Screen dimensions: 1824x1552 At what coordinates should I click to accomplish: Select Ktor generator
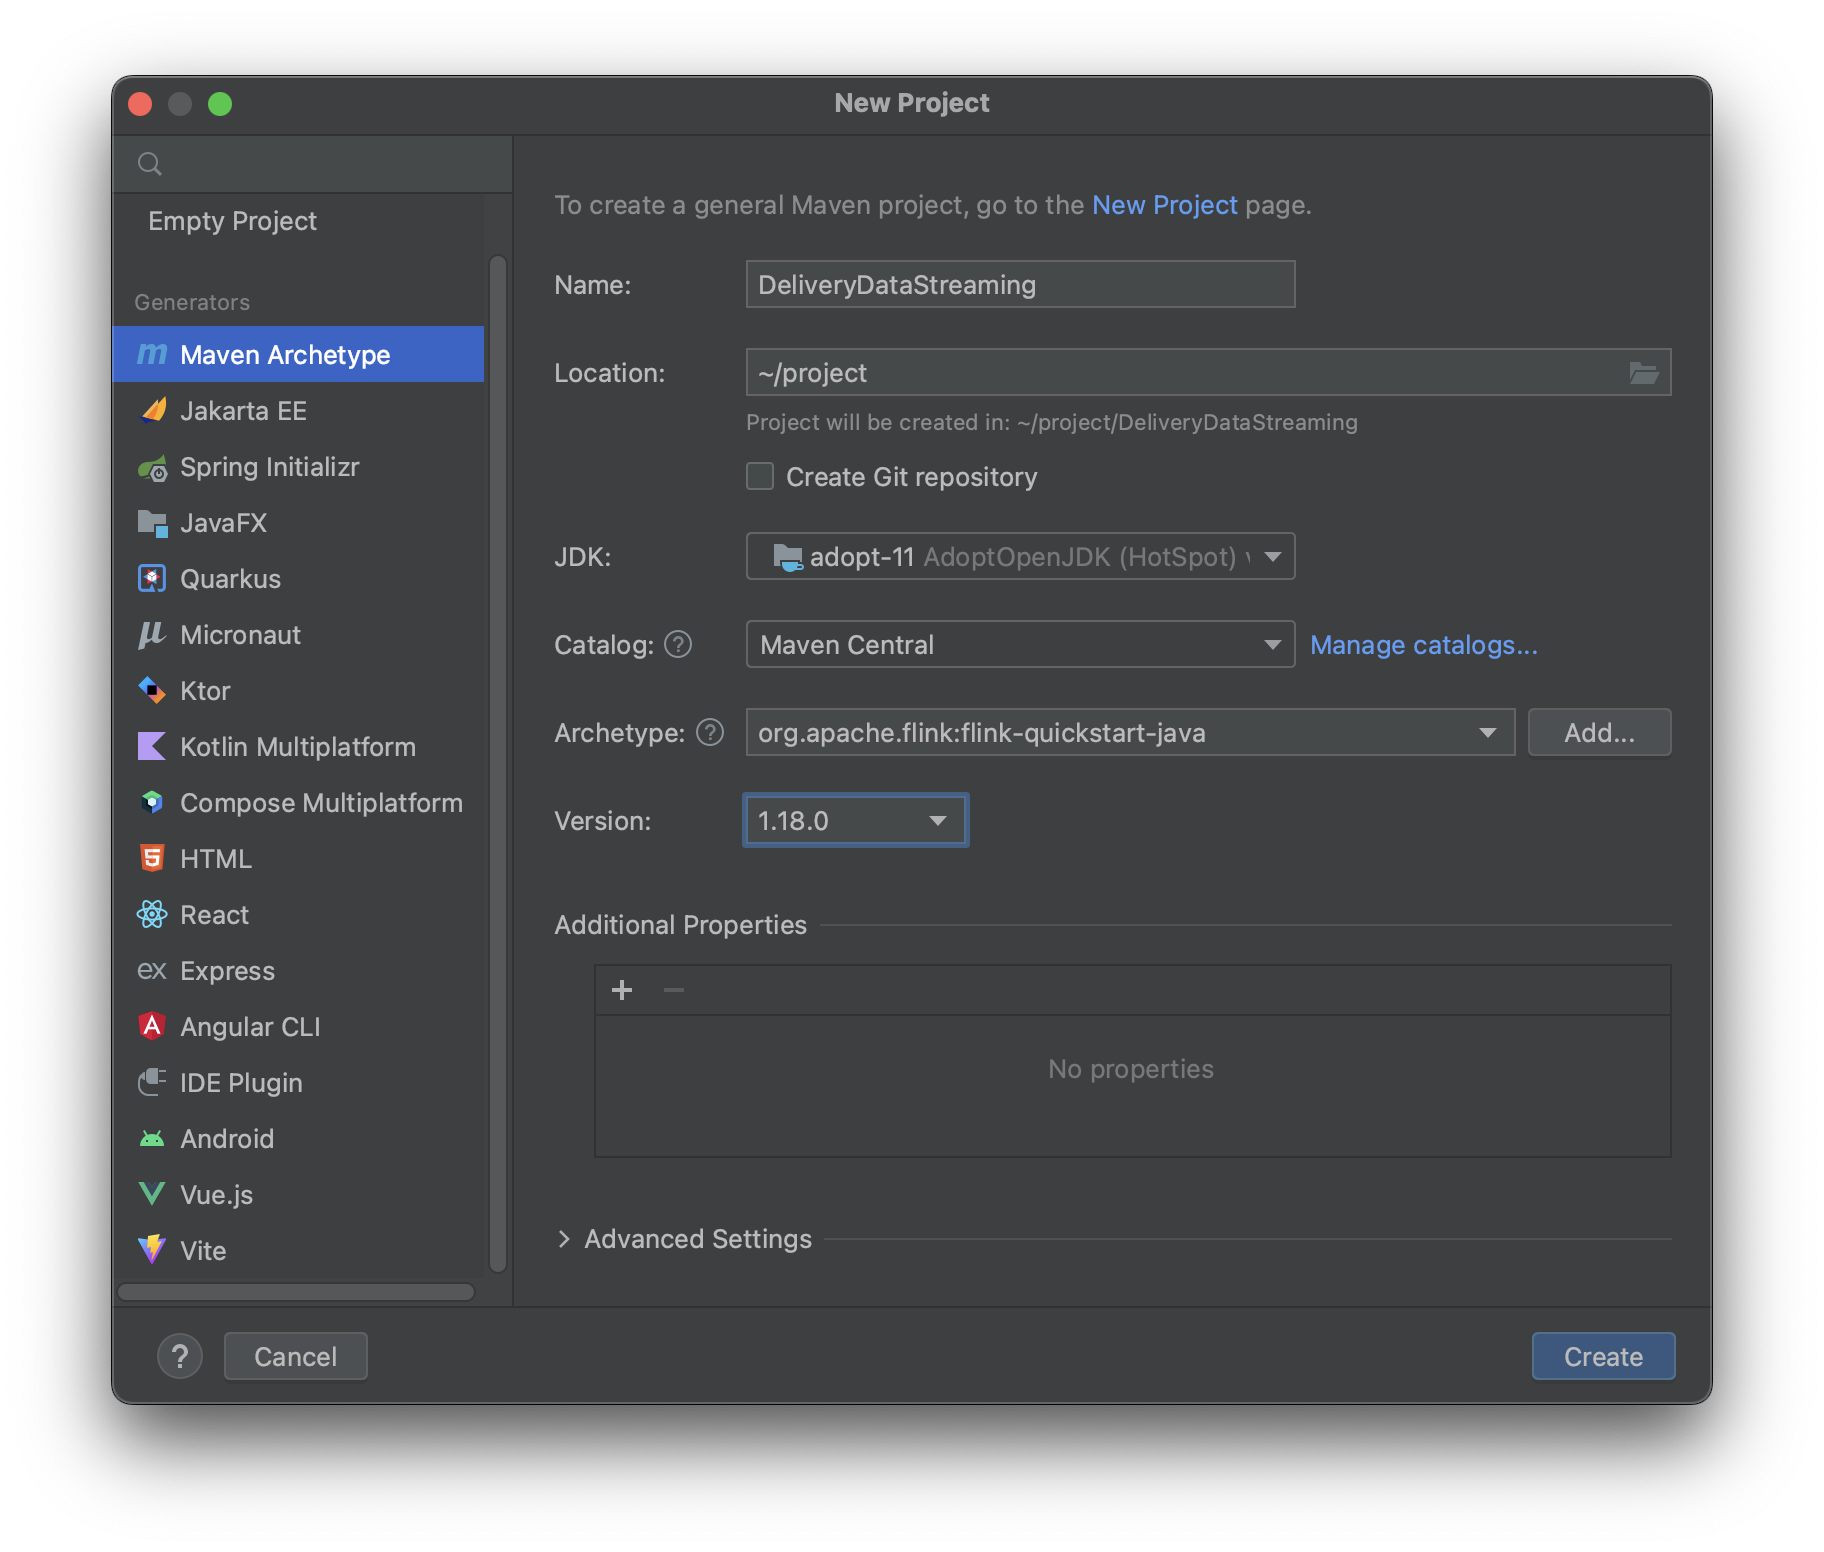pos(298,690)
